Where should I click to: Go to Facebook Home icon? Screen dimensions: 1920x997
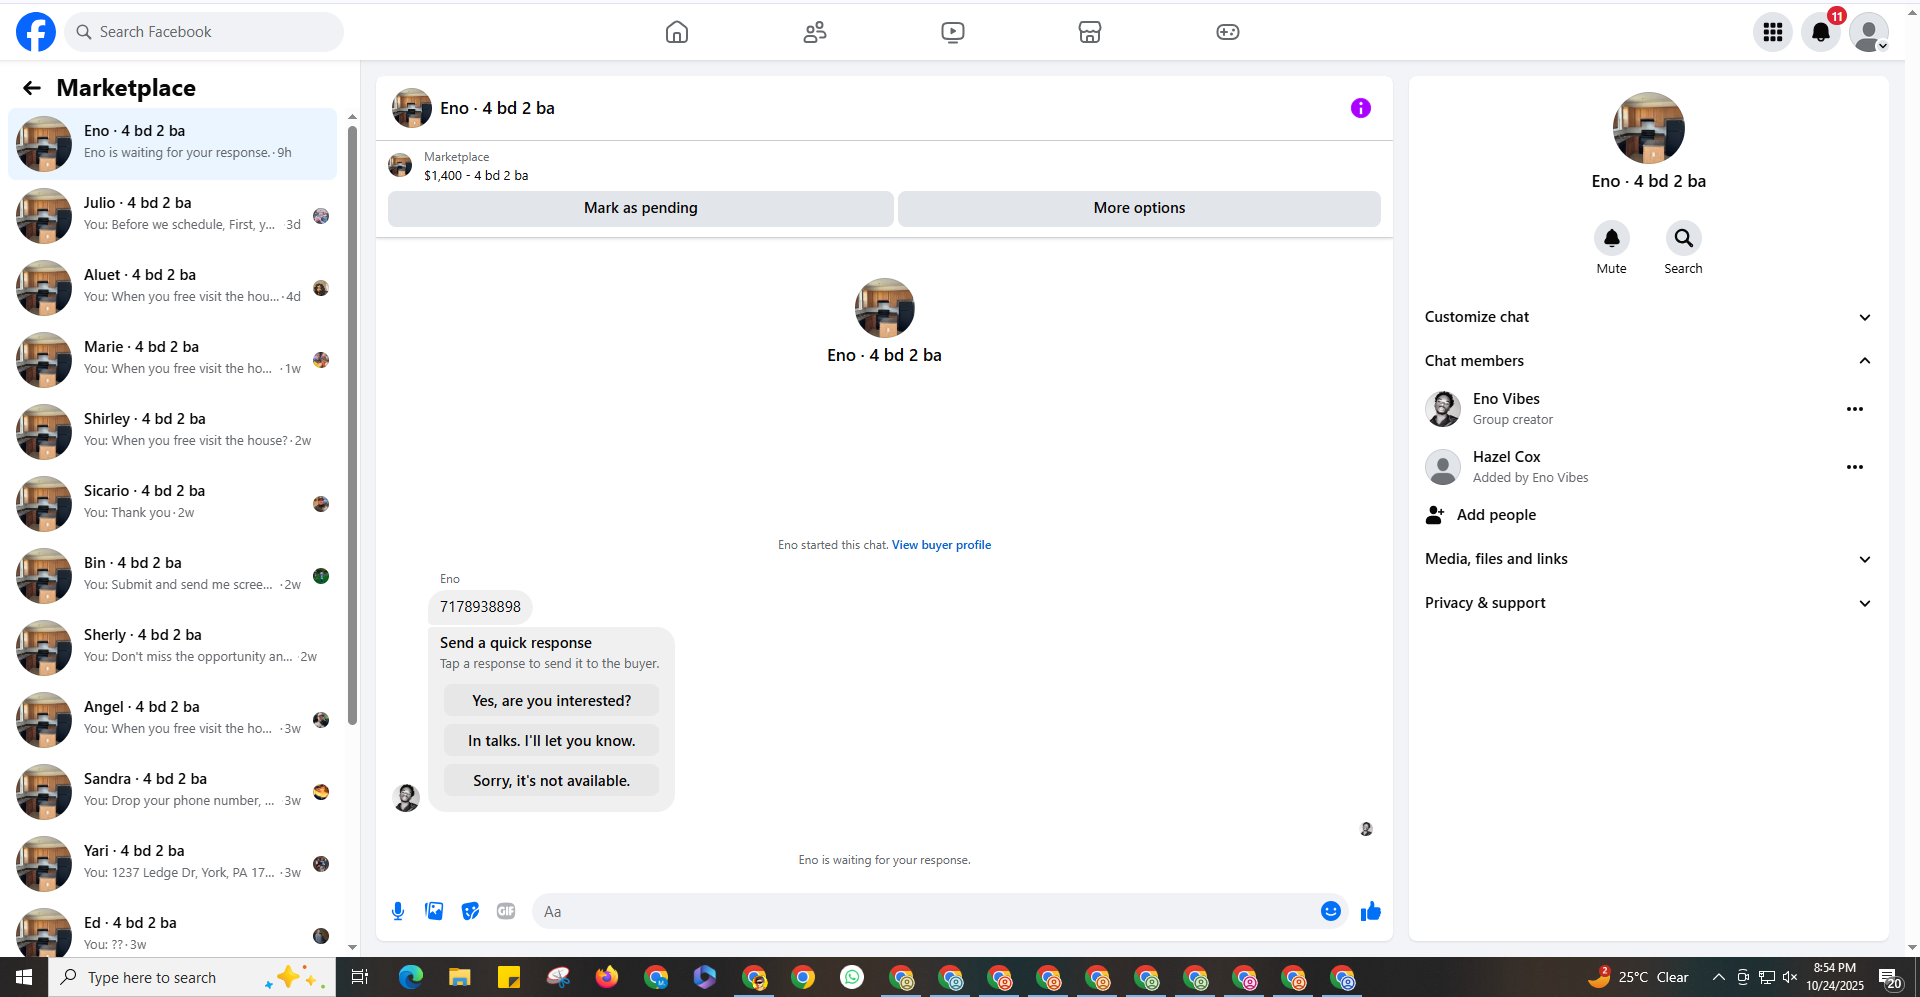[677, 32]
